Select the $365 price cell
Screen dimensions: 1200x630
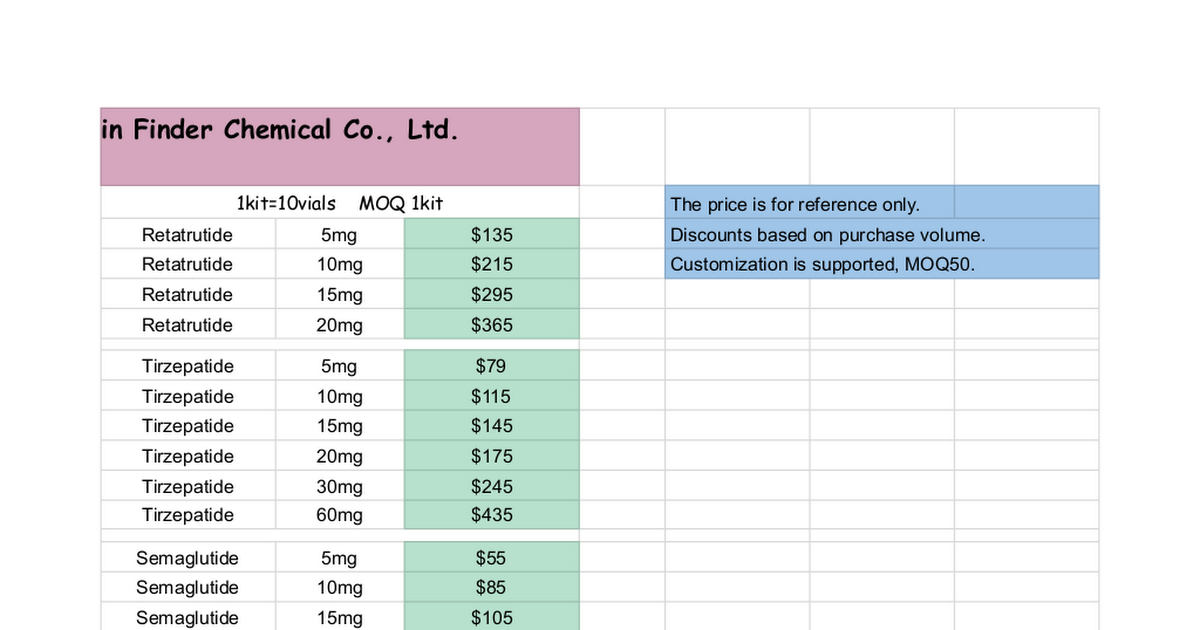click(492, 324)
